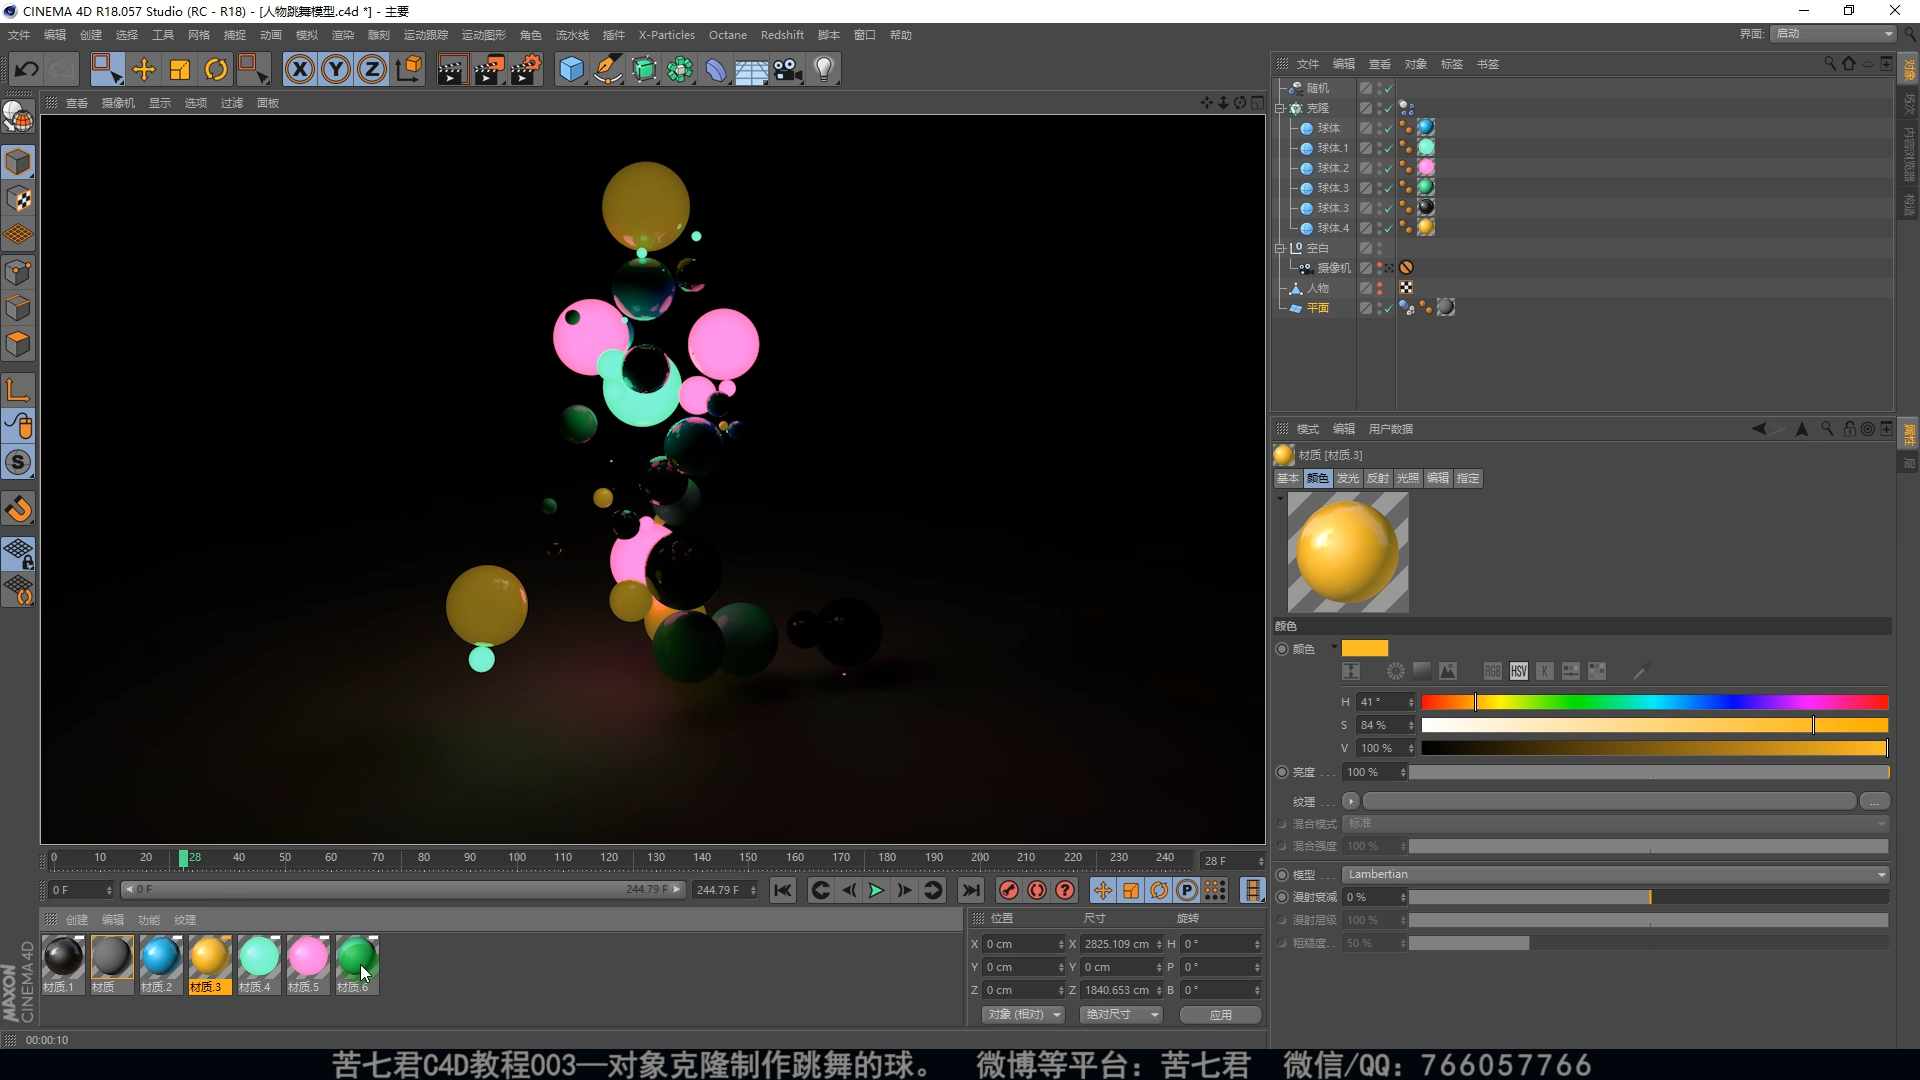Collapse the 克隆 cloner hierarchy

1279,108
